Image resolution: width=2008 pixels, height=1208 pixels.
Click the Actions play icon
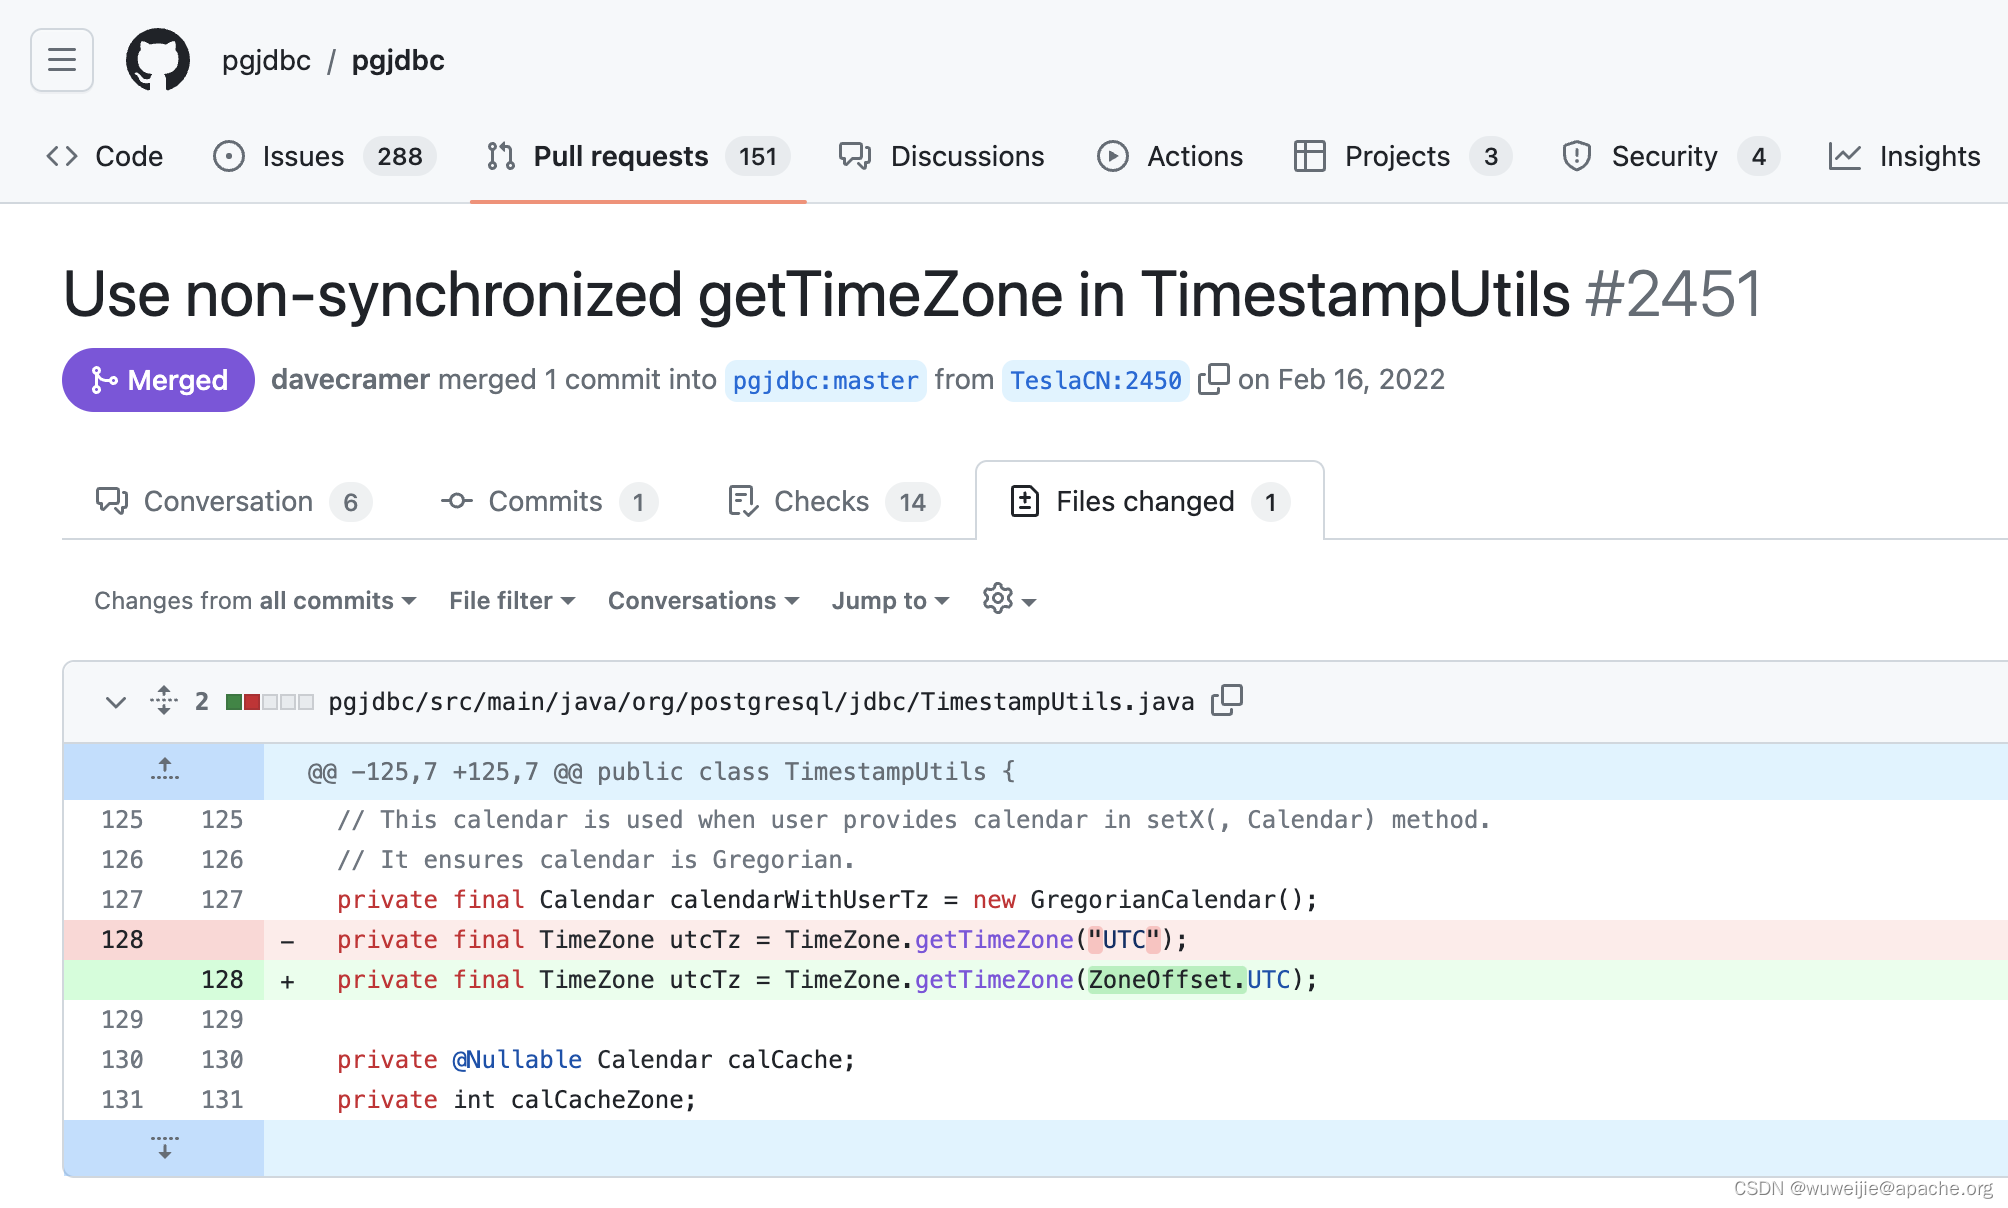pyautogui.click(x=1113, y=156)
